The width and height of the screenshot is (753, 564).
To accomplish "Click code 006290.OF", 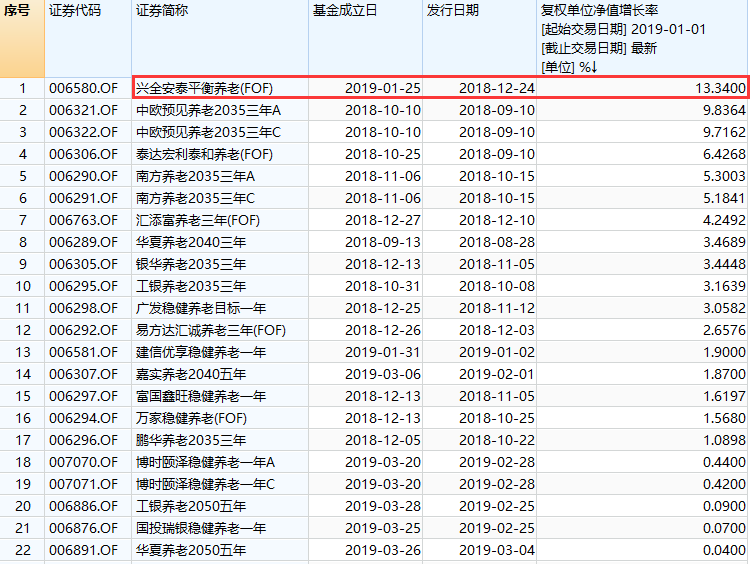I will pos(83,177).
